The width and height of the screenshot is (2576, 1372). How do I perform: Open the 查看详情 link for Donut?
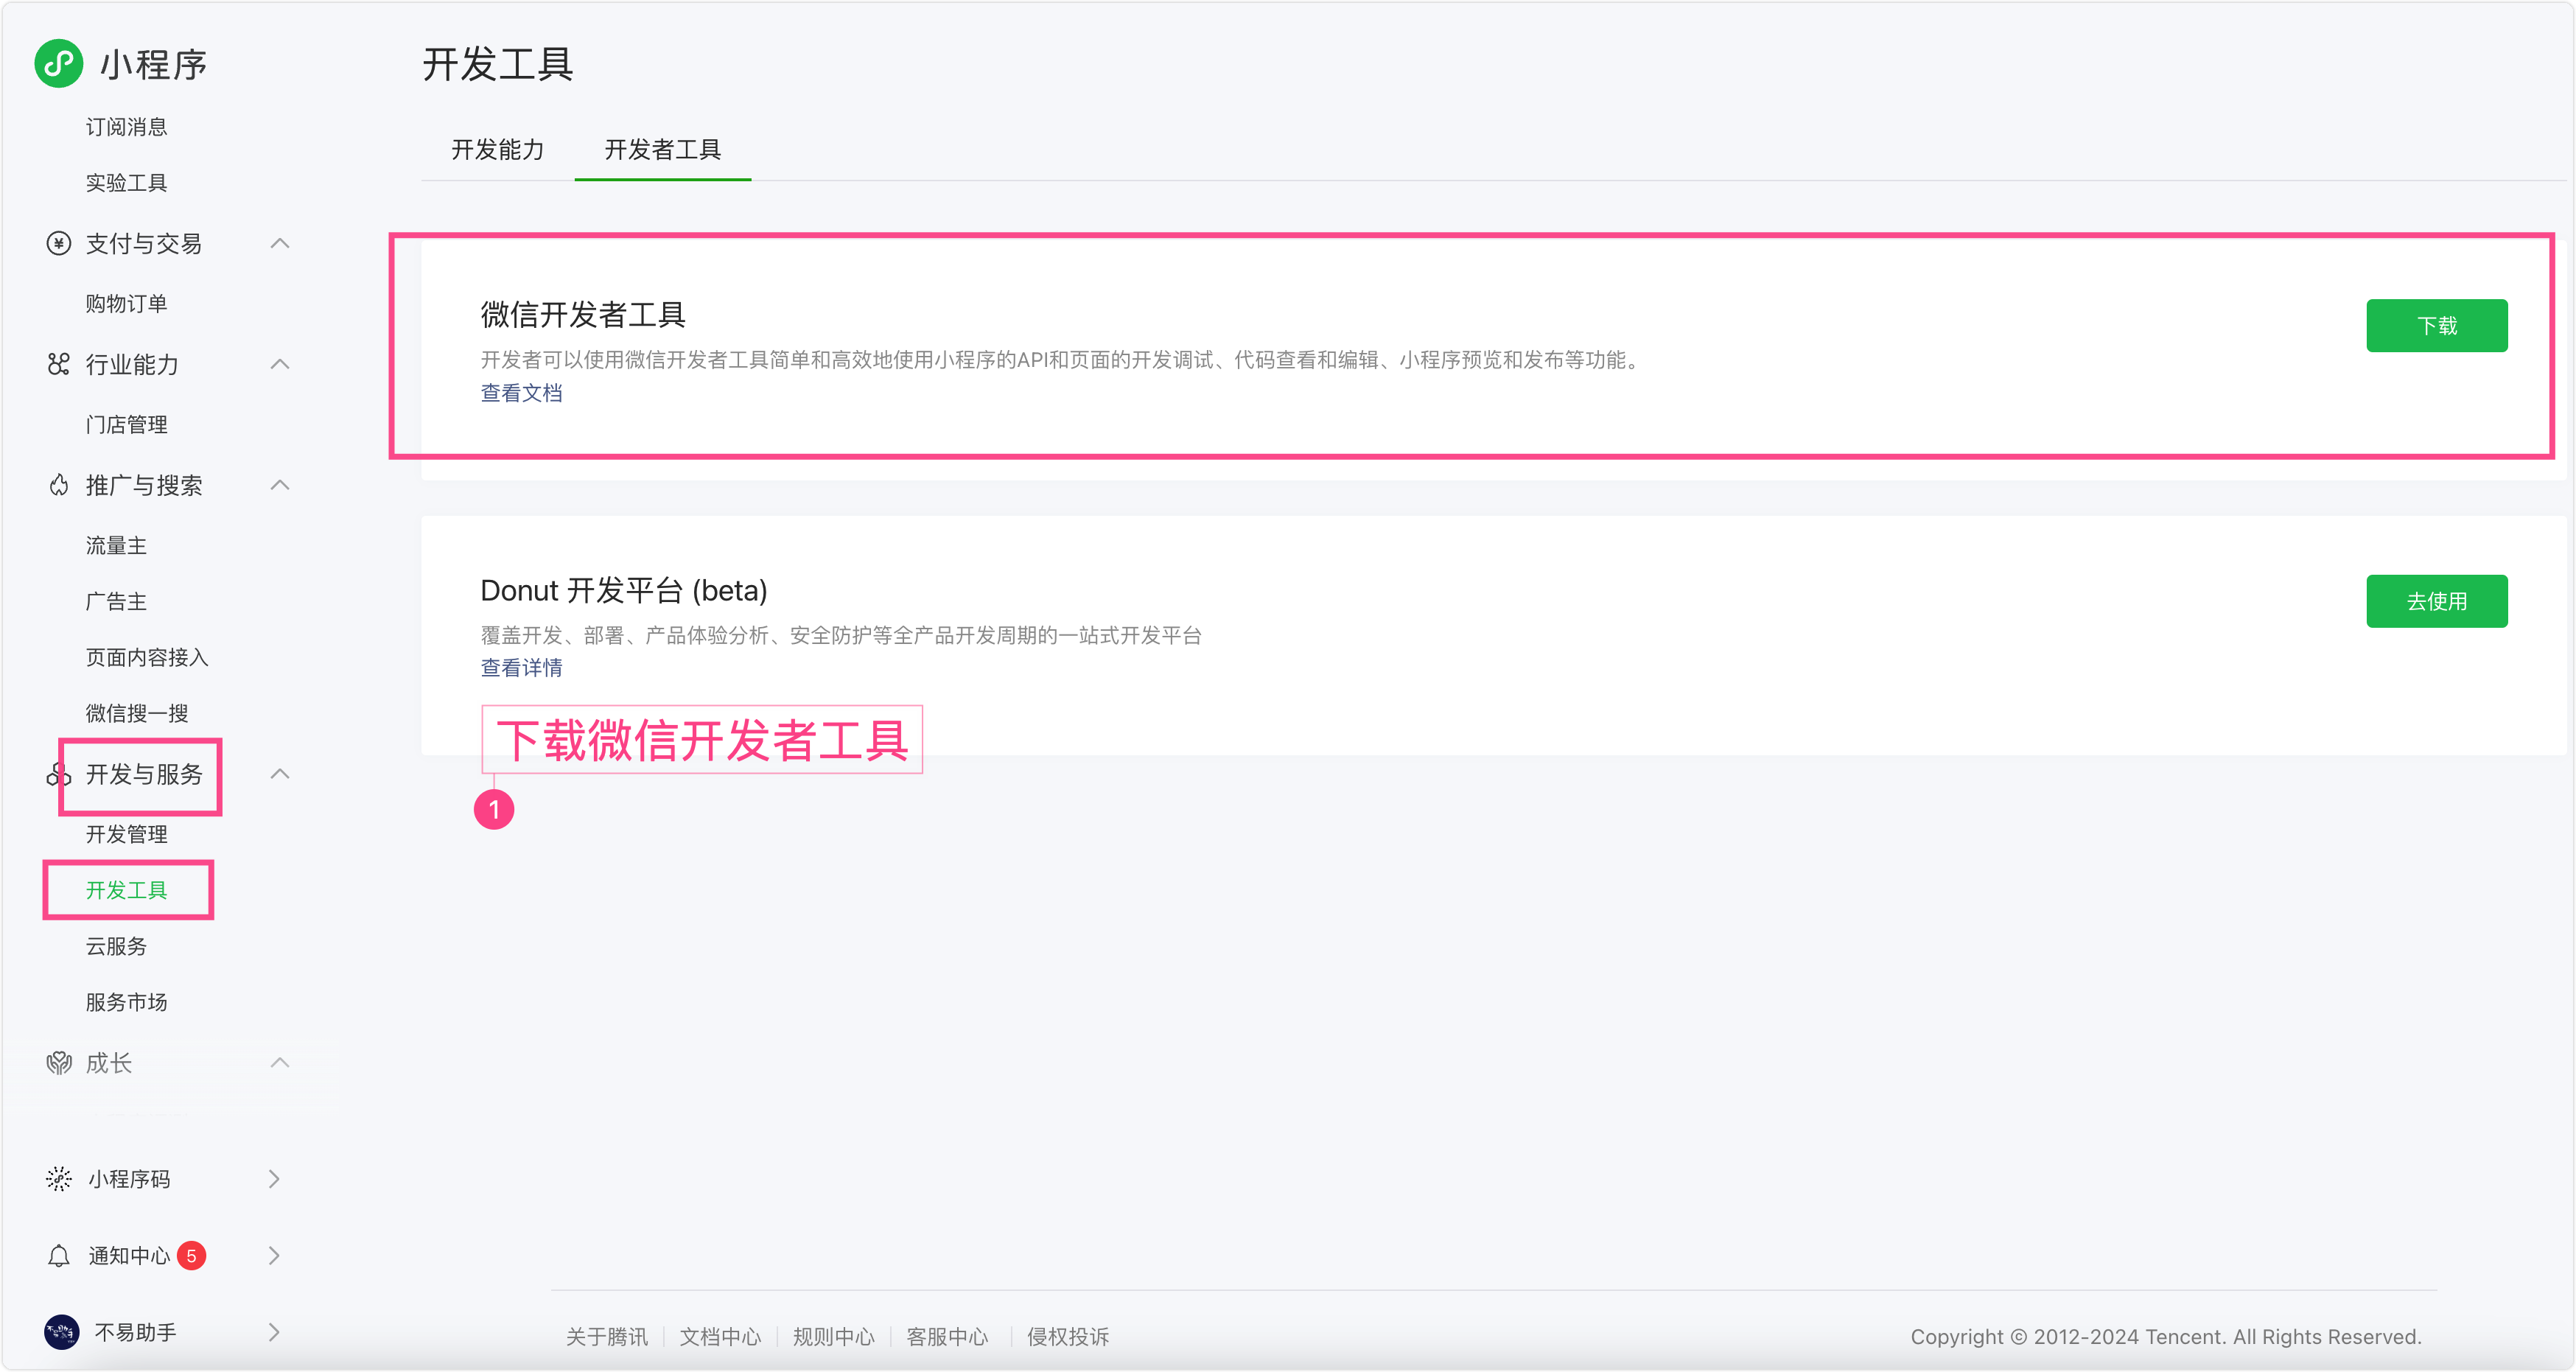tap(521, 668)
